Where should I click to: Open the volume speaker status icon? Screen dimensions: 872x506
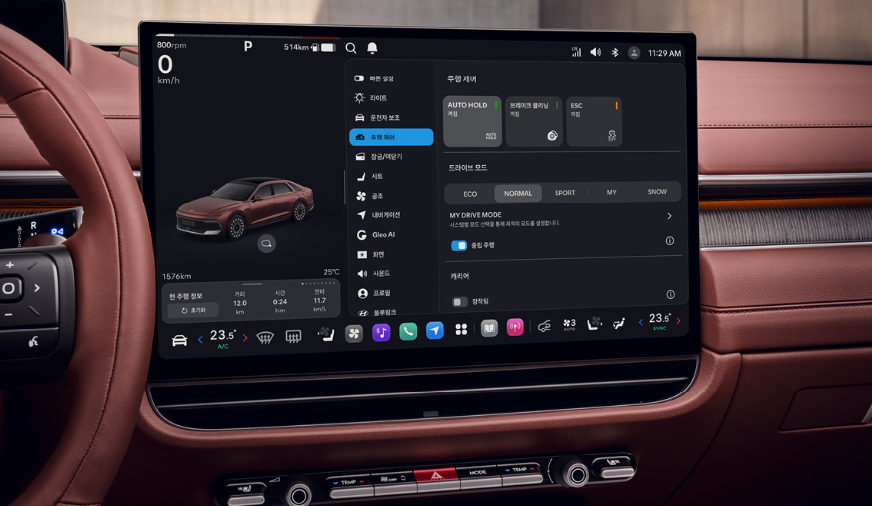[x=596, y=52]
